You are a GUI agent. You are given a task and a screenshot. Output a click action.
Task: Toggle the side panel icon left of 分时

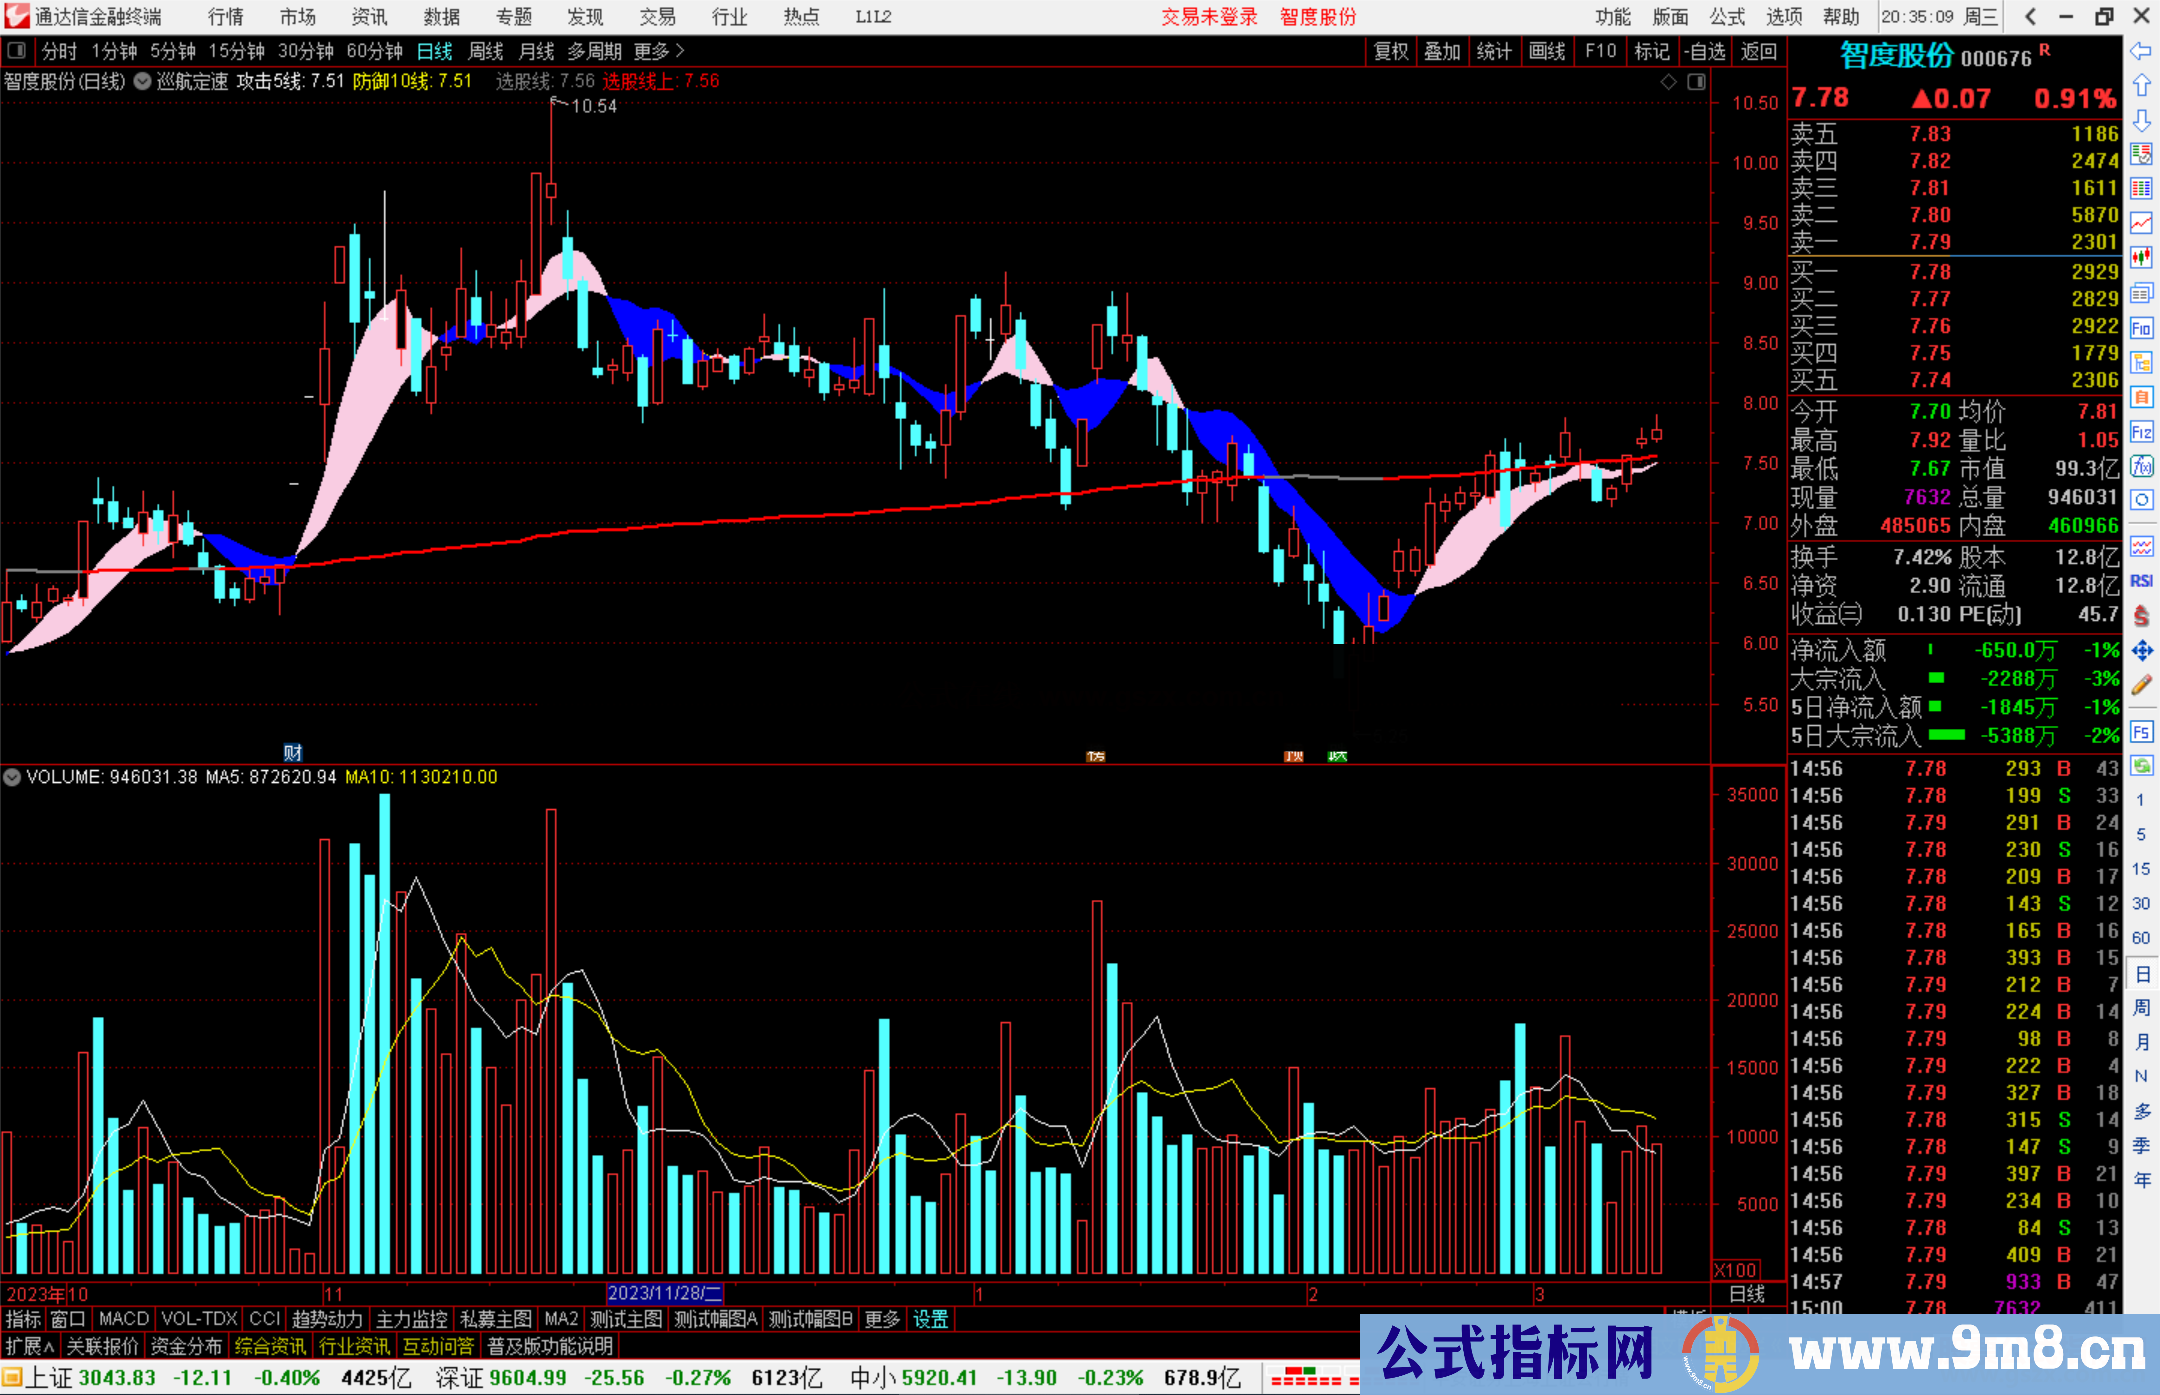(16, 51)
